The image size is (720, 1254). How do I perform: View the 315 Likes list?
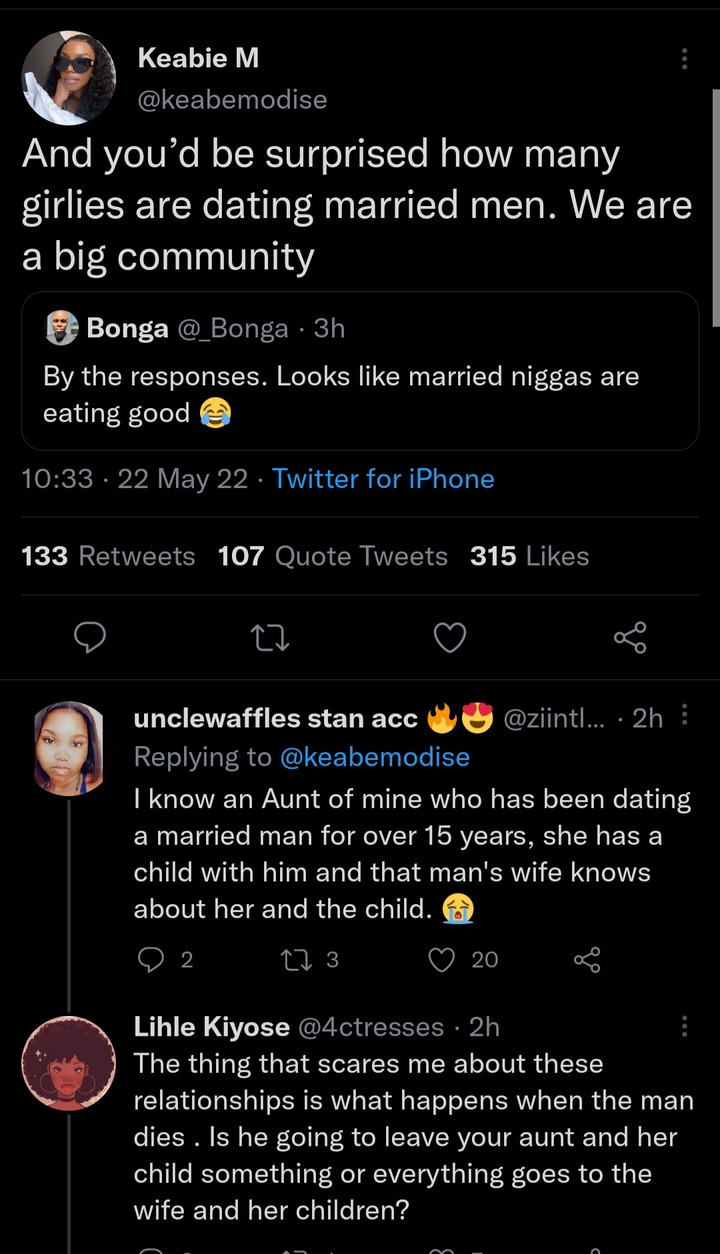[x=529, y=556]
